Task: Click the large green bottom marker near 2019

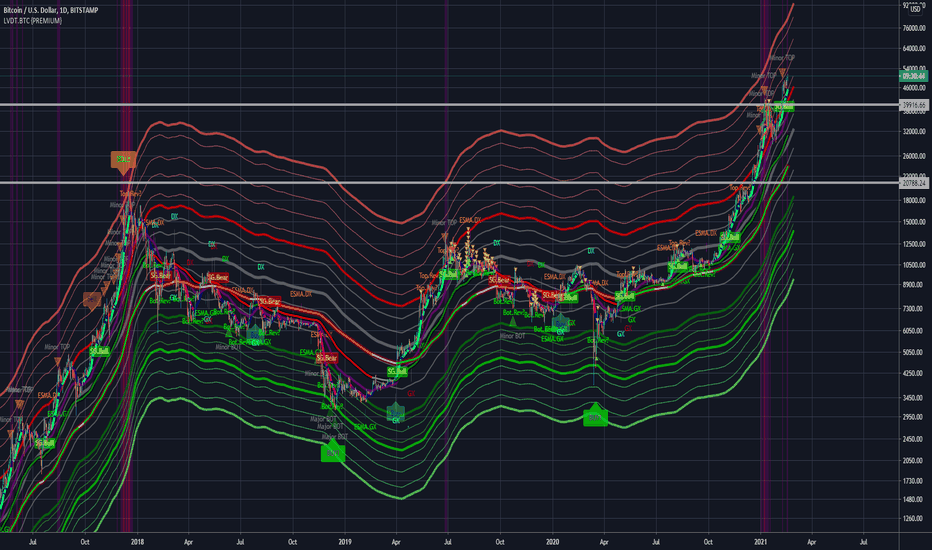Action: pyautogui.click(x=333, y=452)
